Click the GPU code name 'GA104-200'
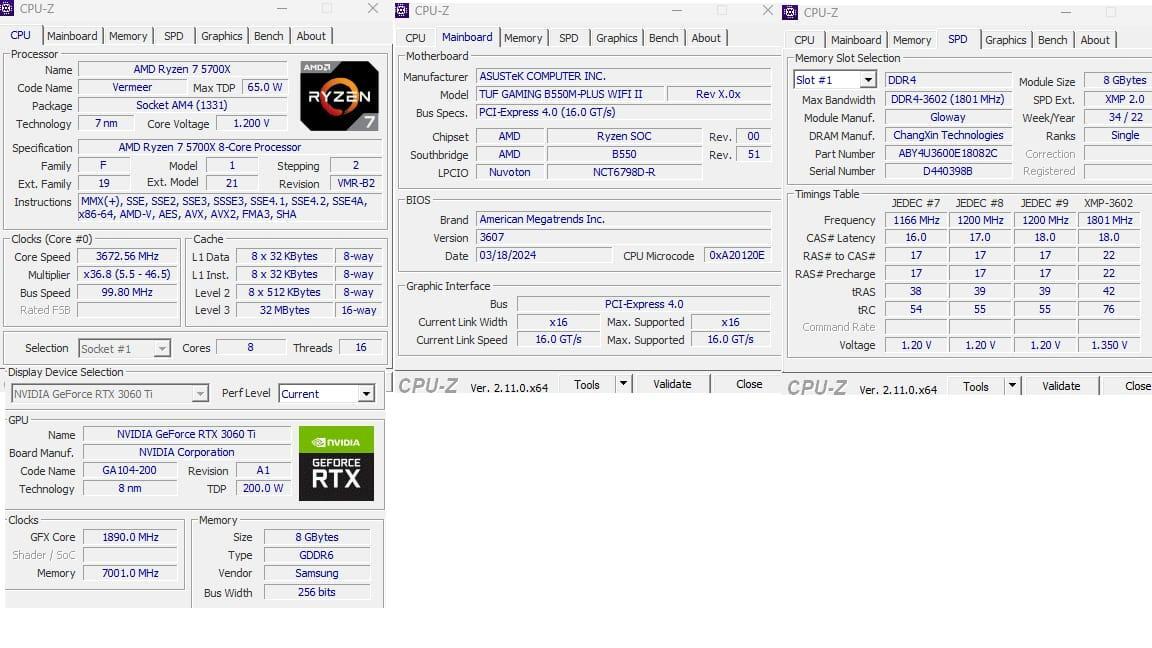Image resolution: width=1152 pixels, height=648 pixels. point(130,471)
